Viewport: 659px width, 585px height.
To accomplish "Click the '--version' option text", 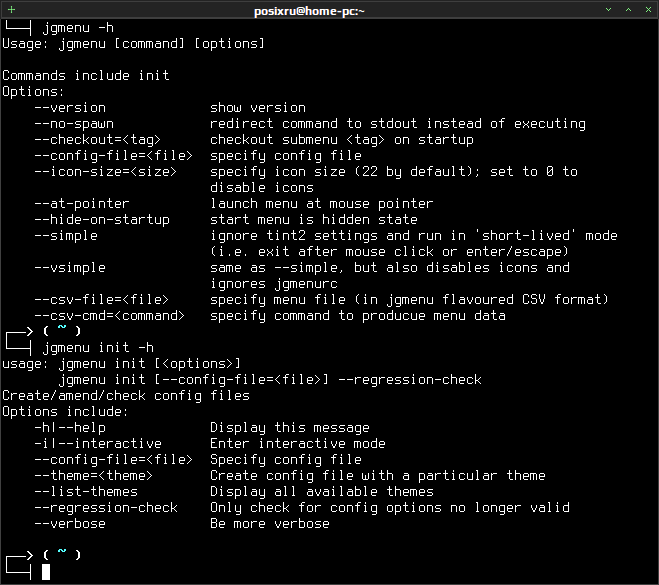I will tap(70, 108).
